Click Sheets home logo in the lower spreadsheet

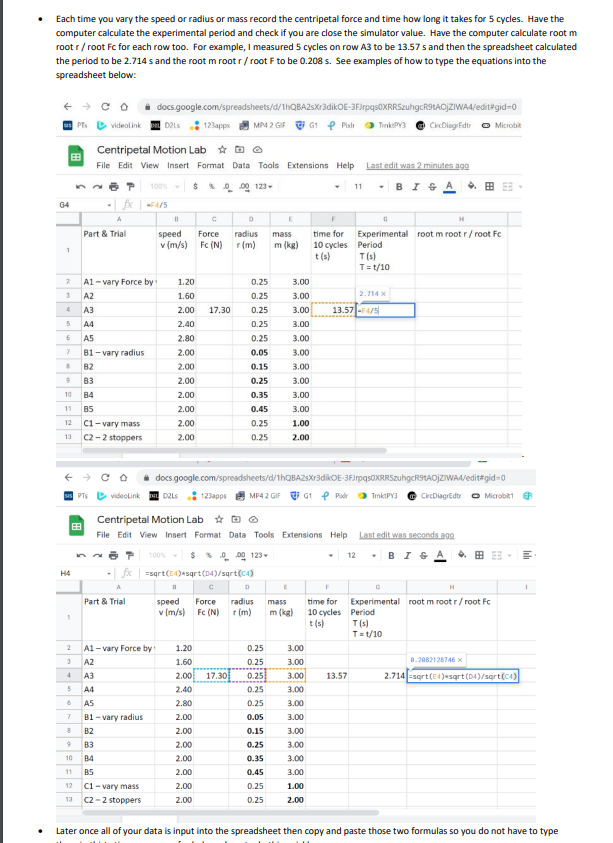(x=76, y=526)
